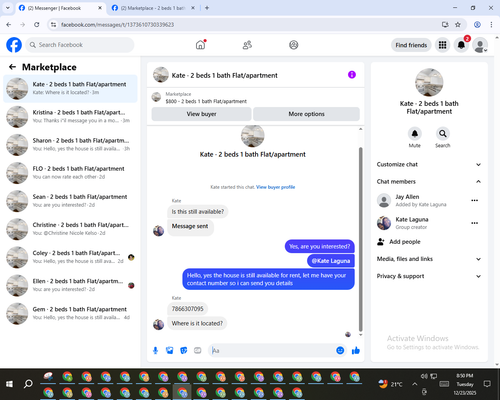Reload the page in Chrome
The width and height of the screenshot is (500, 400).
tap(37, 24)
